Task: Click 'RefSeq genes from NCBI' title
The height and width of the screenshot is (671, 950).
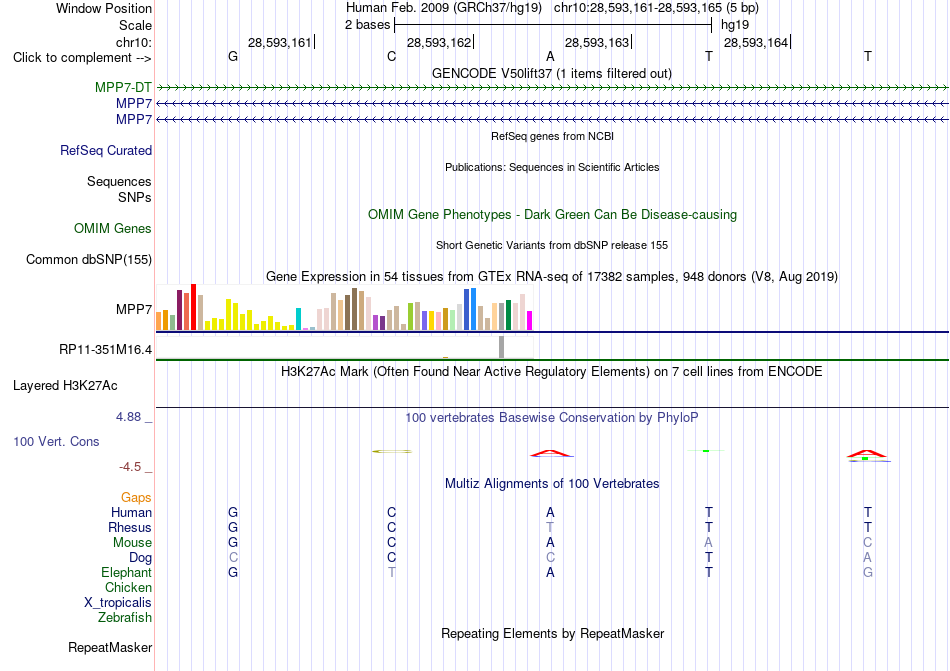Action: (552, 136)
